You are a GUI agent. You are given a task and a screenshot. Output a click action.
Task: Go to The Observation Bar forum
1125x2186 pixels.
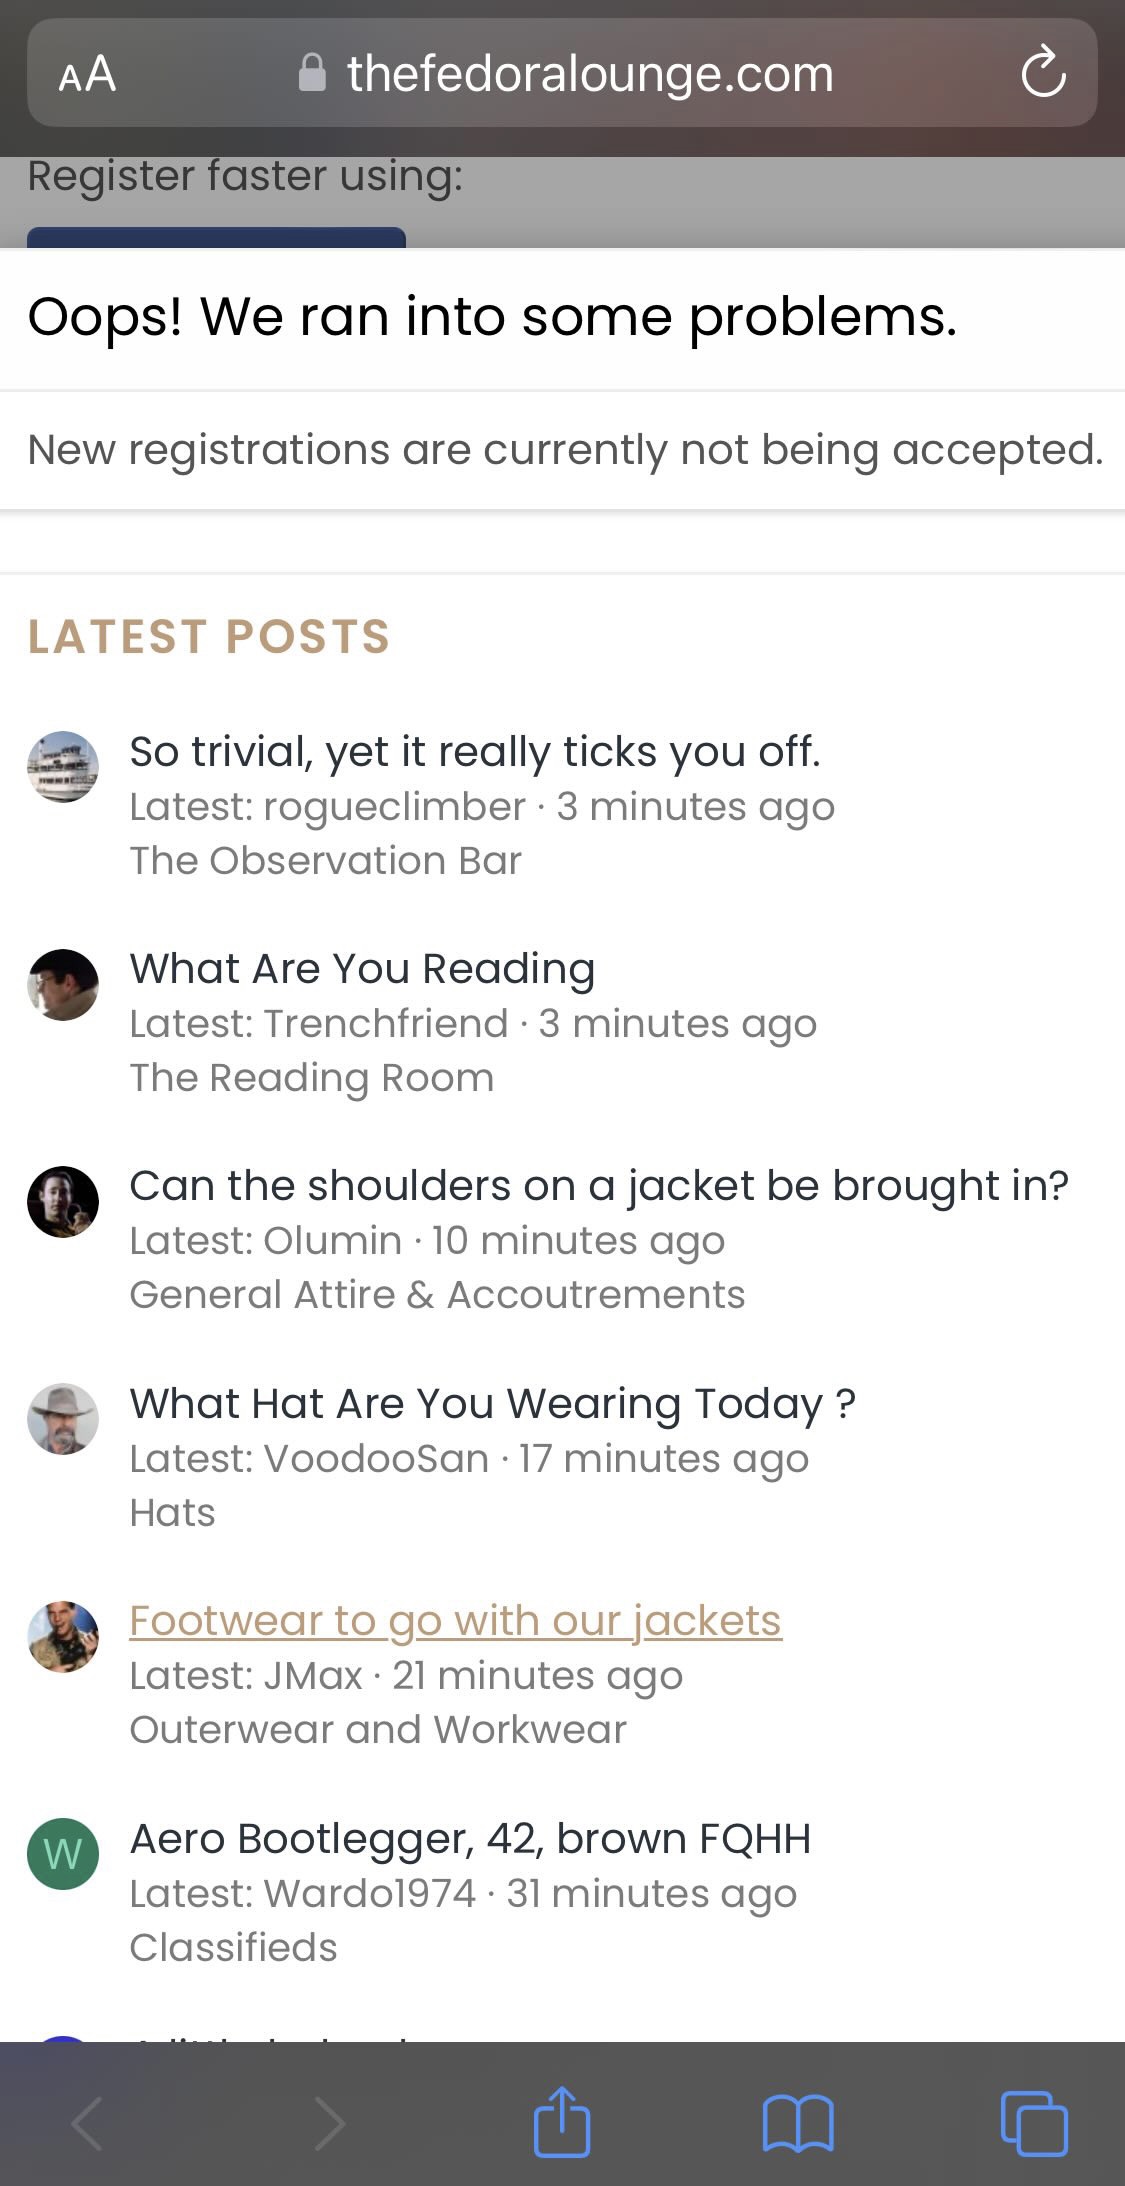point(326,861)
